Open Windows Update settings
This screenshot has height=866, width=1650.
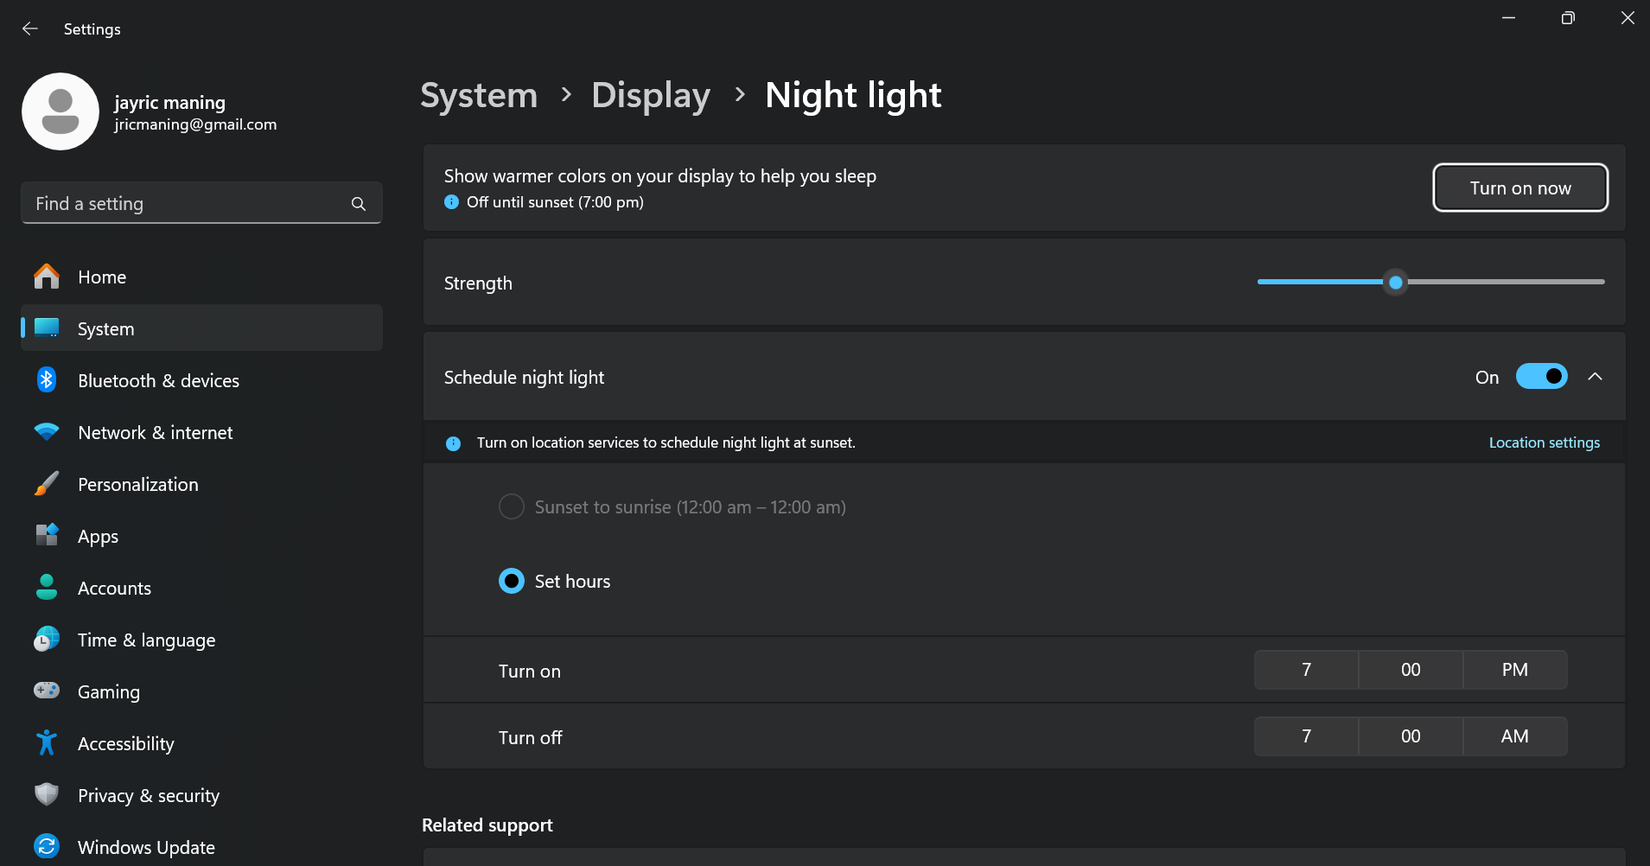coord(146,845)
